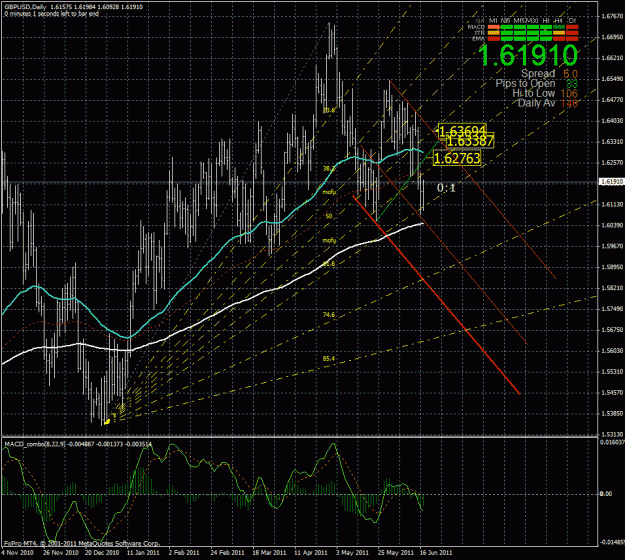
Task: Click the EMA signal cell for M1
Action: tap(493, 38)
